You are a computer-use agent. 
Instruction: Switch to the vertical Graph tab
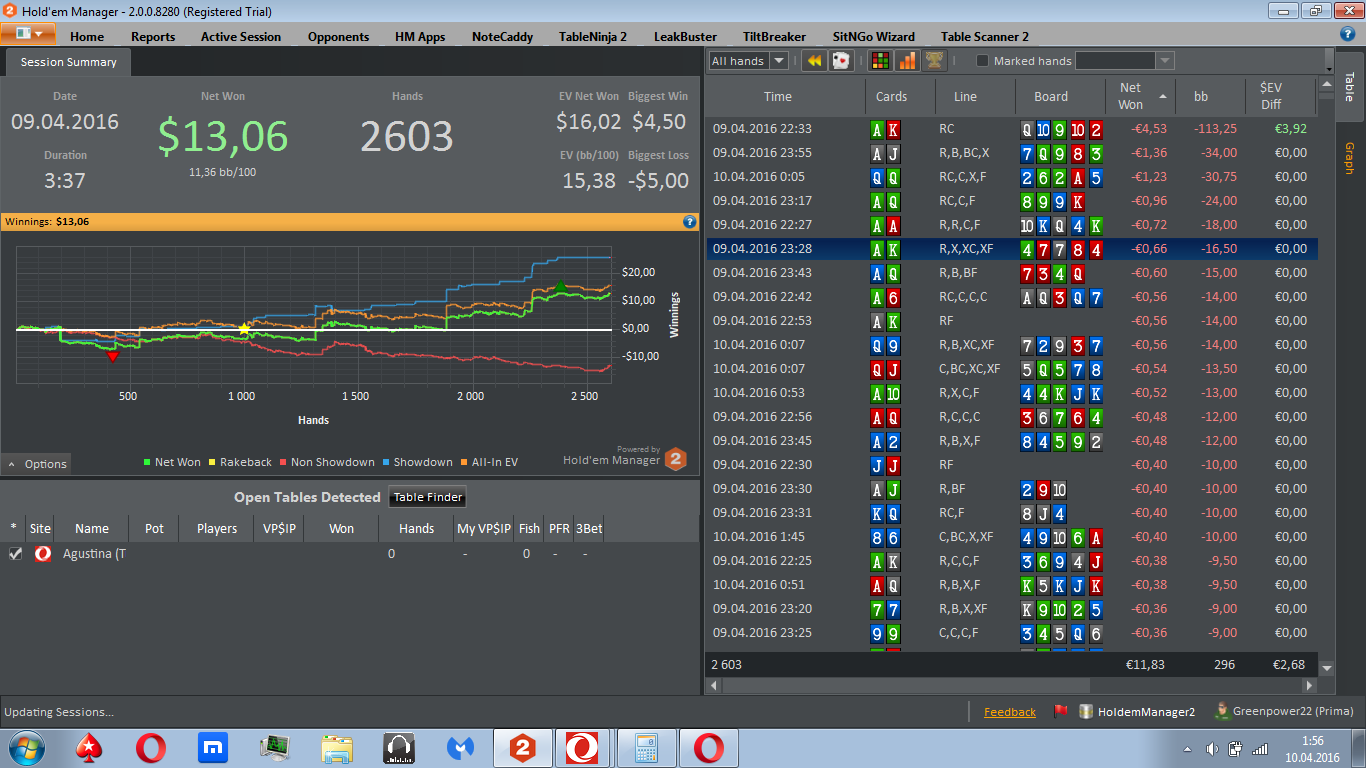click(1350, 158)
